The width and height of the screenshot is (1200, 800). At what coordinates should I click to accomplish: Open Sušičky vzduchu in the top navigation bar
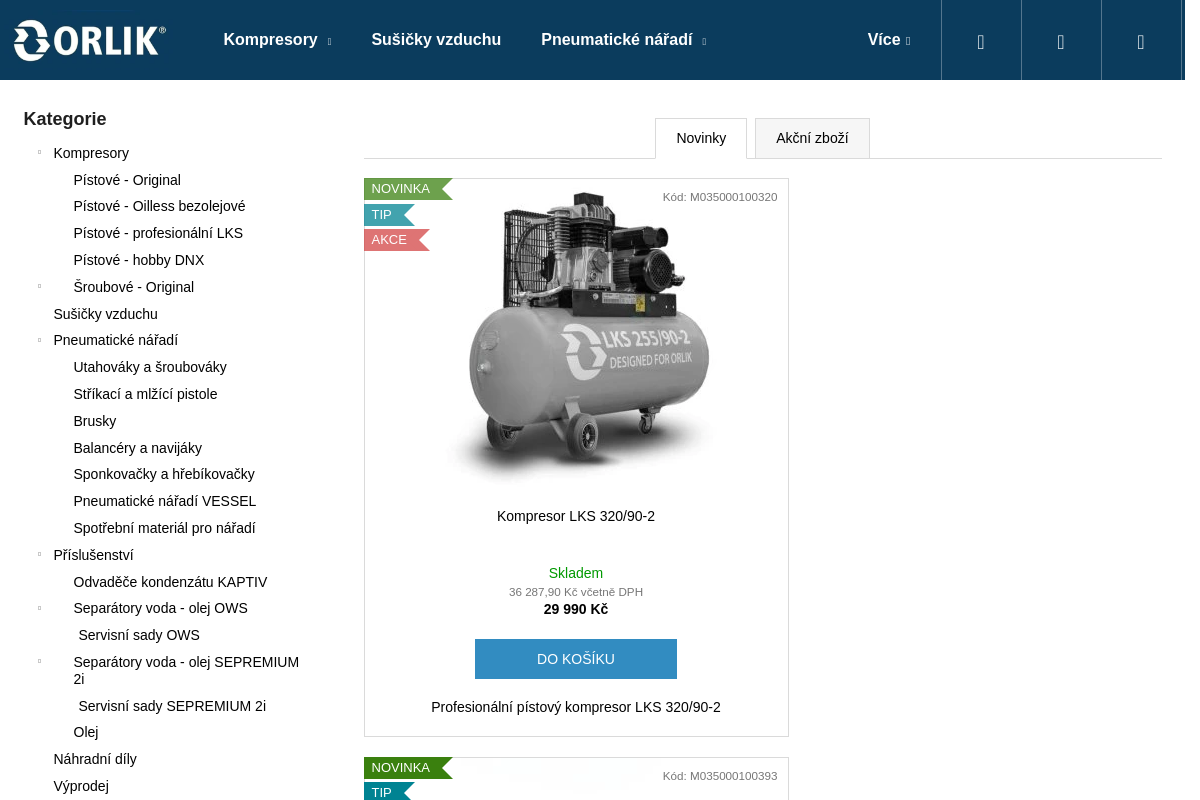coord(436,40)
